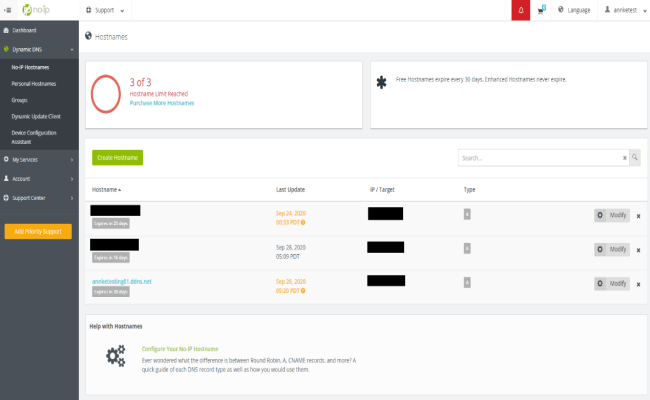Open the Support dropdown in header
The image size is (650, 400).
click(x=106, y=10)
